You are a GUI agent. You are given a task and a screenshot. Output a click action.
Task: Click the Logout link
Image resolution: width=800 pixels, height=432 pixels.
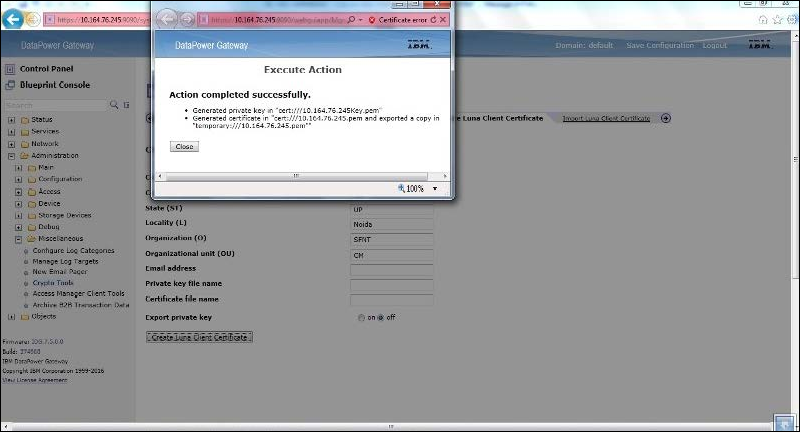point(714,45)
